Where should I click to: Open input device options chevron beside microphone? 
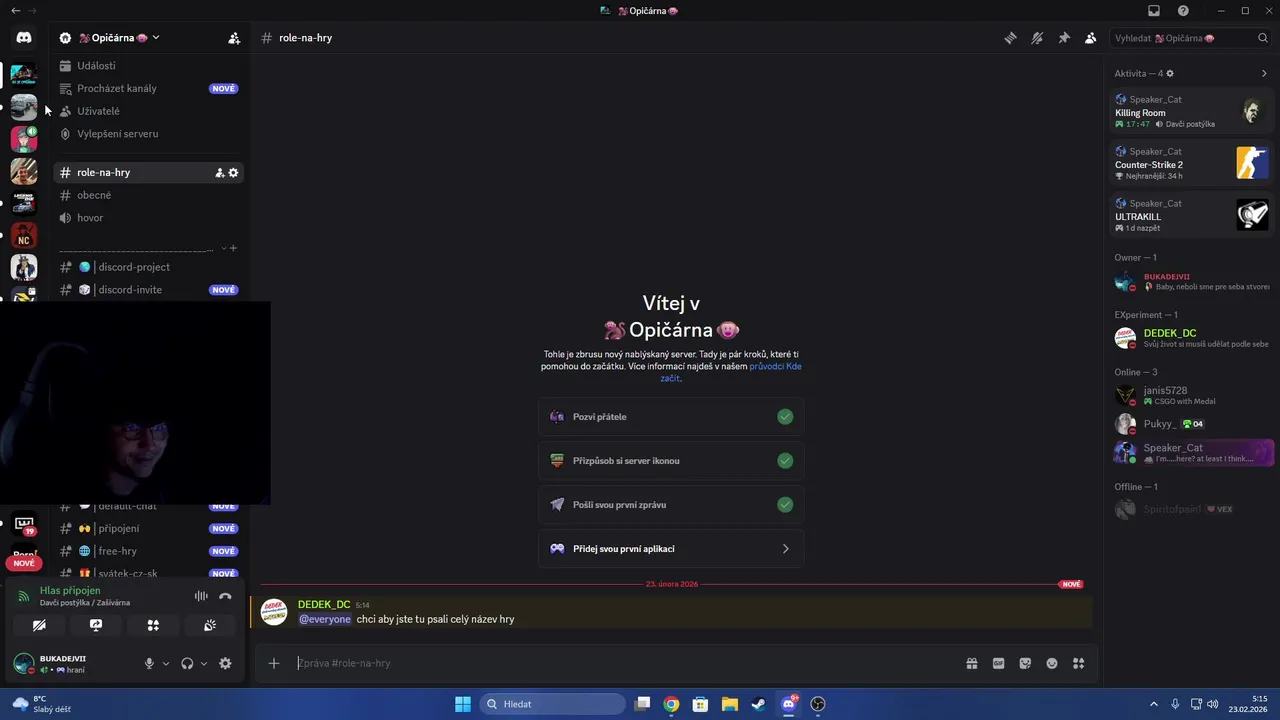click(x=166, y=663)
